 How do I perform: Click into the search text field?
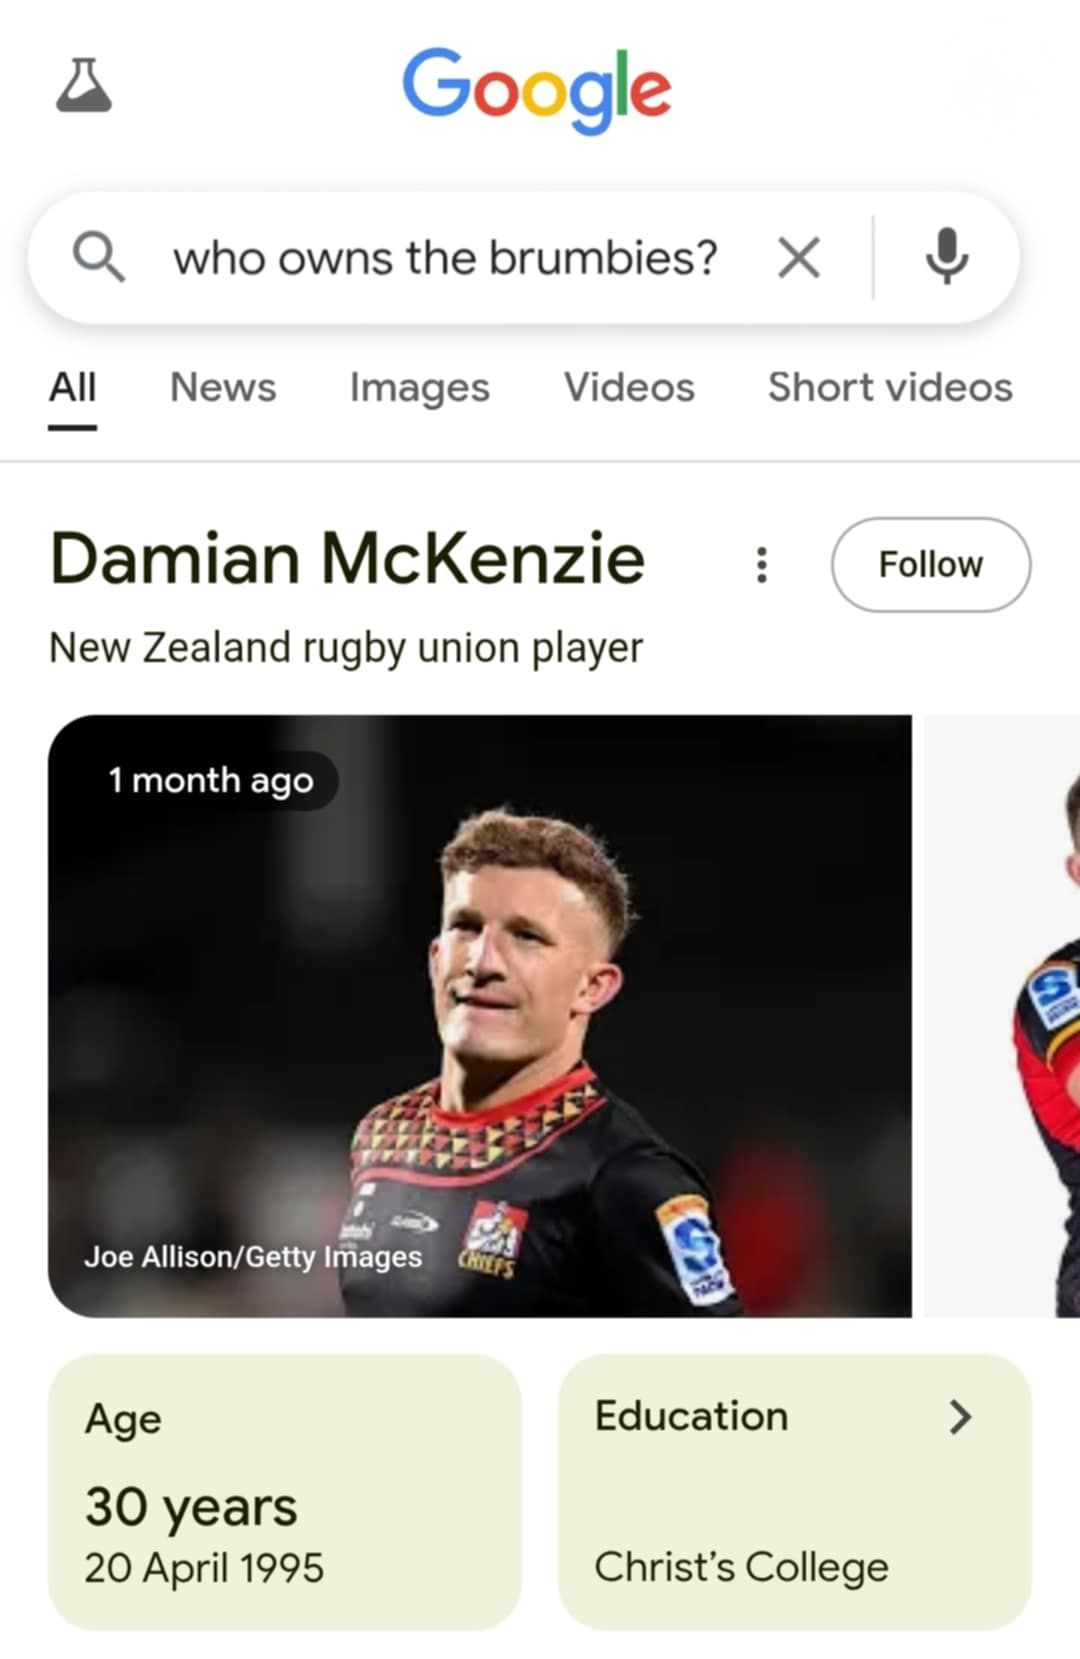445,258
